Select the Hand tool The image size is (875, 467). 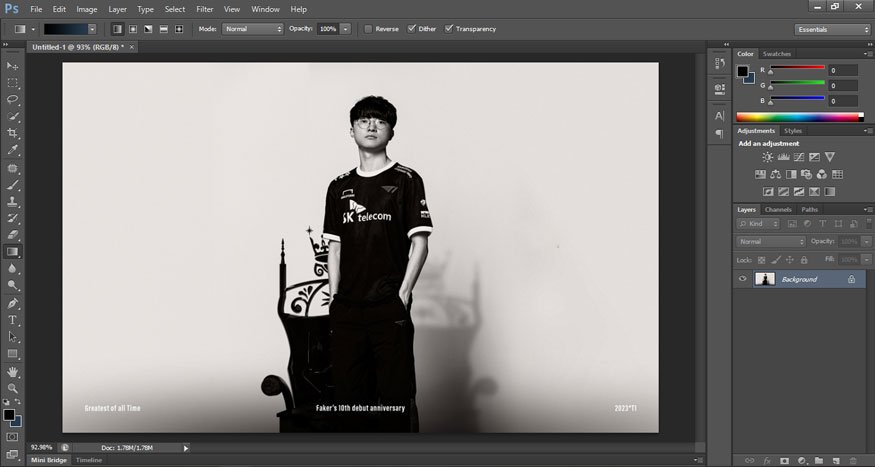click(x=12, y=372)
